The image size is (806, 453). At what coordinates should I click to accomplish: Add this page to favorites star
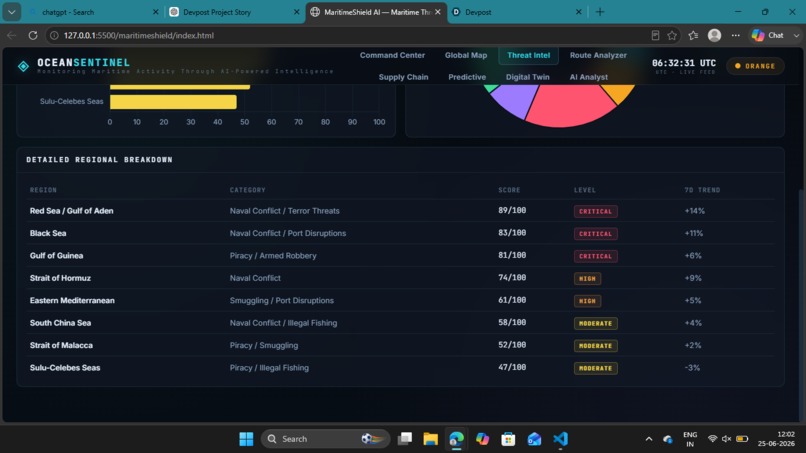[x=672, y=35]
